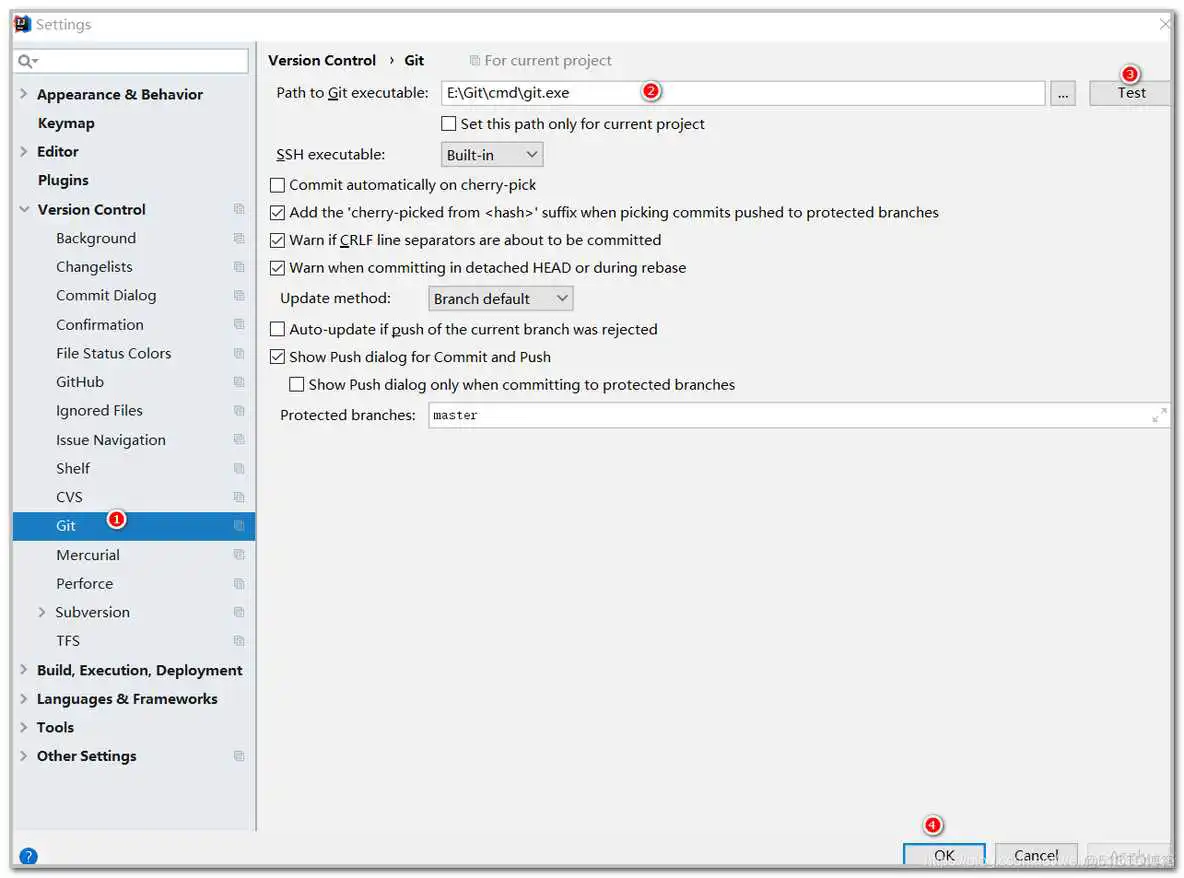Open the Keymap settings page

[66, 123]
